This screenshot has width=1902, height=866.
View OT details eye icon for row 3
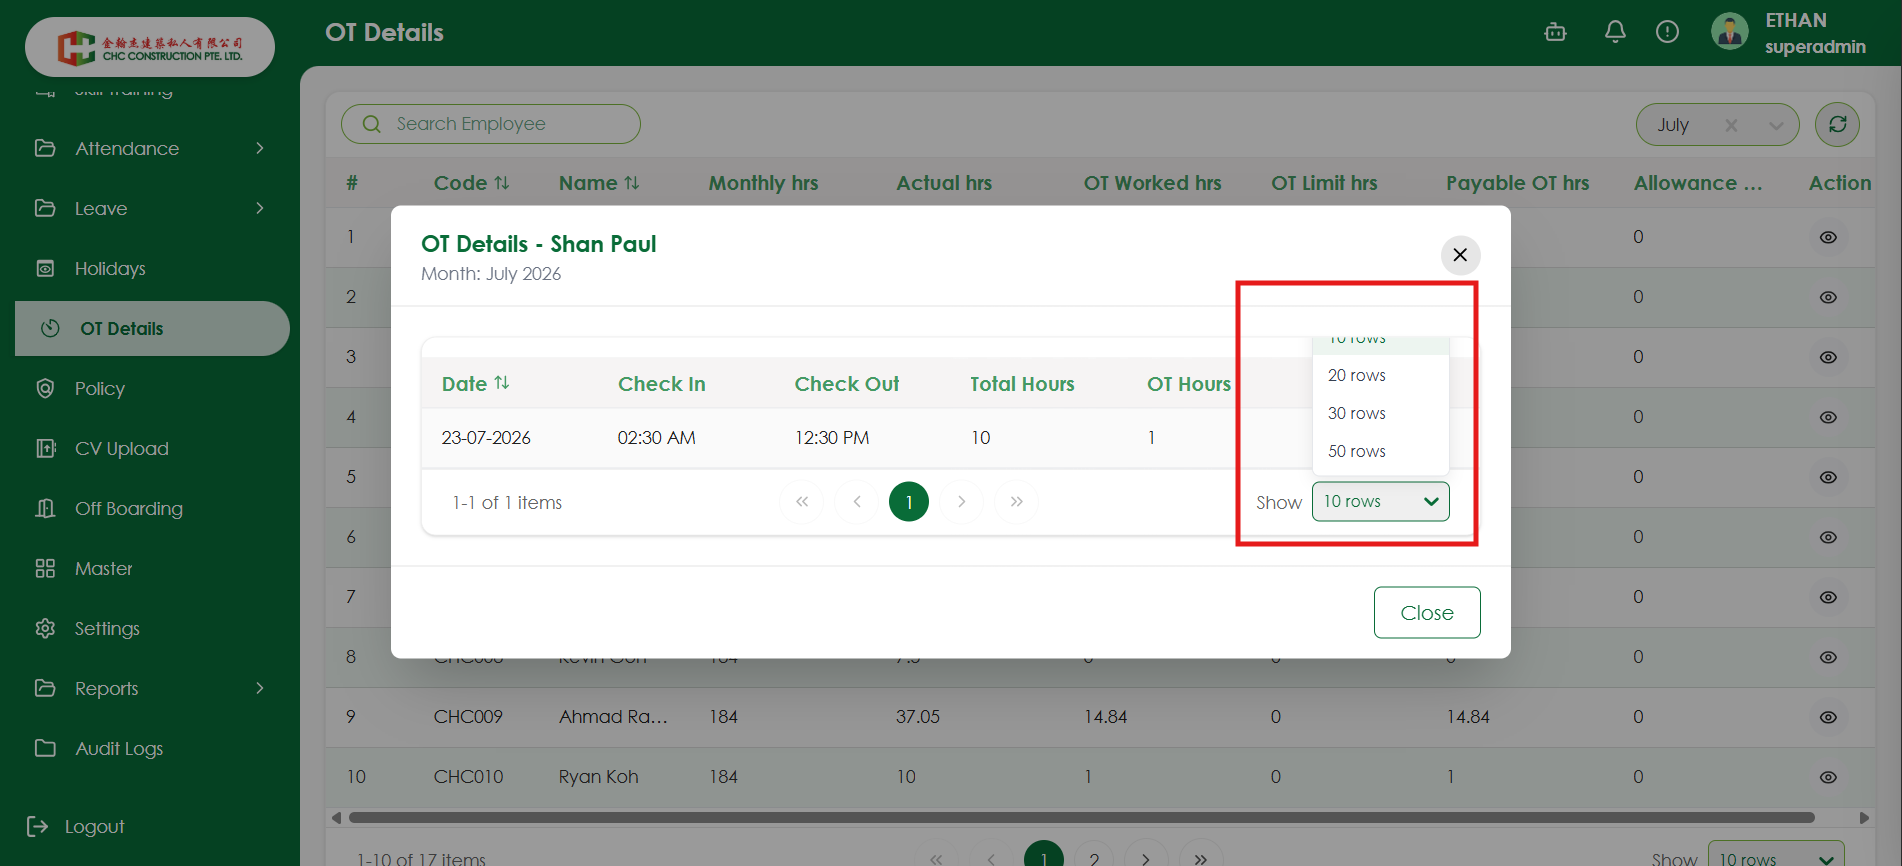pos(1828,357)
